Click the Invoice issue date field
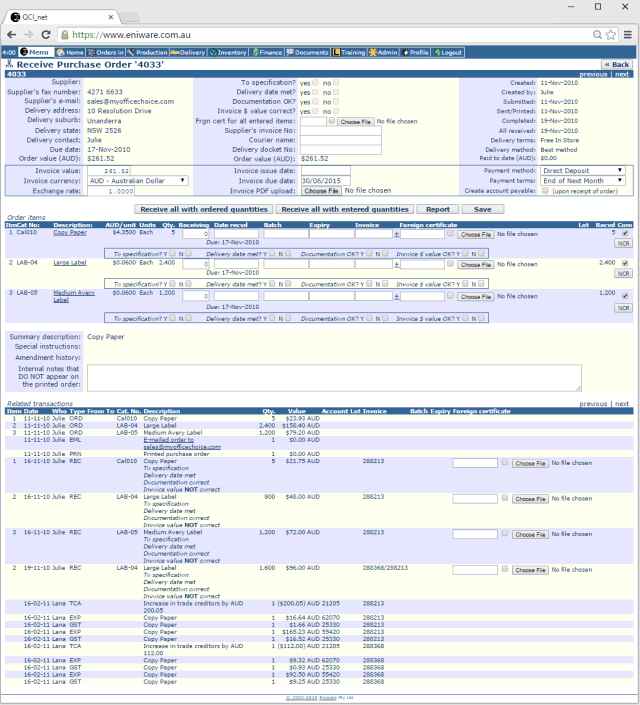The height and width of the screenshot is (705, 640). coord(326,171)
